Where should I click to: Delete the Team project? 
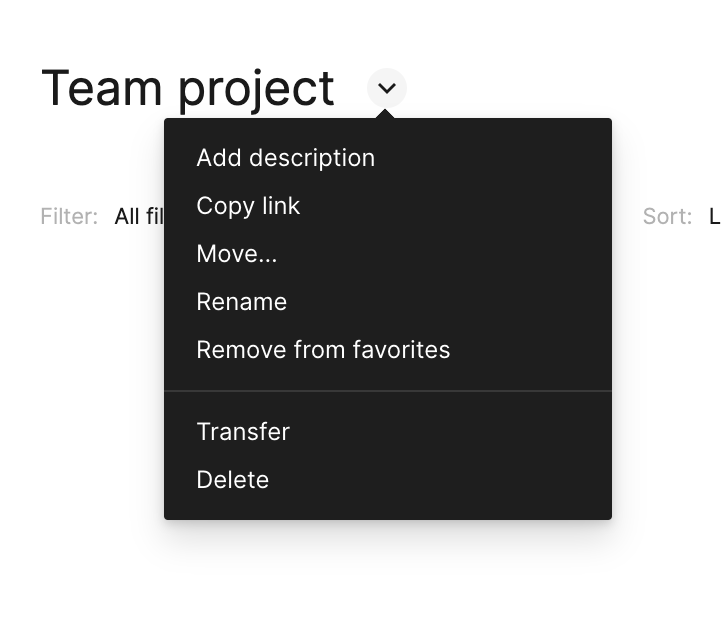[232, 480]
